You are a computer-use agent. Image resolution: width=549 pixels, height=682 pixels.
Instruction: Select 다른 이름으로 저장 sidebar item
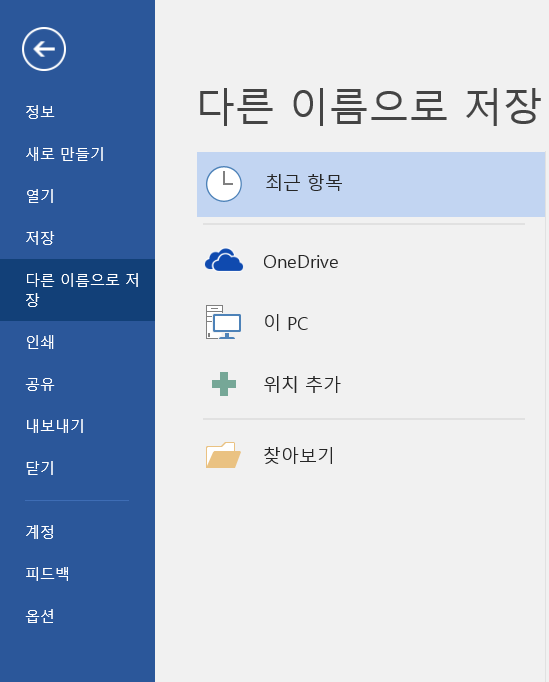coord(77,290)
